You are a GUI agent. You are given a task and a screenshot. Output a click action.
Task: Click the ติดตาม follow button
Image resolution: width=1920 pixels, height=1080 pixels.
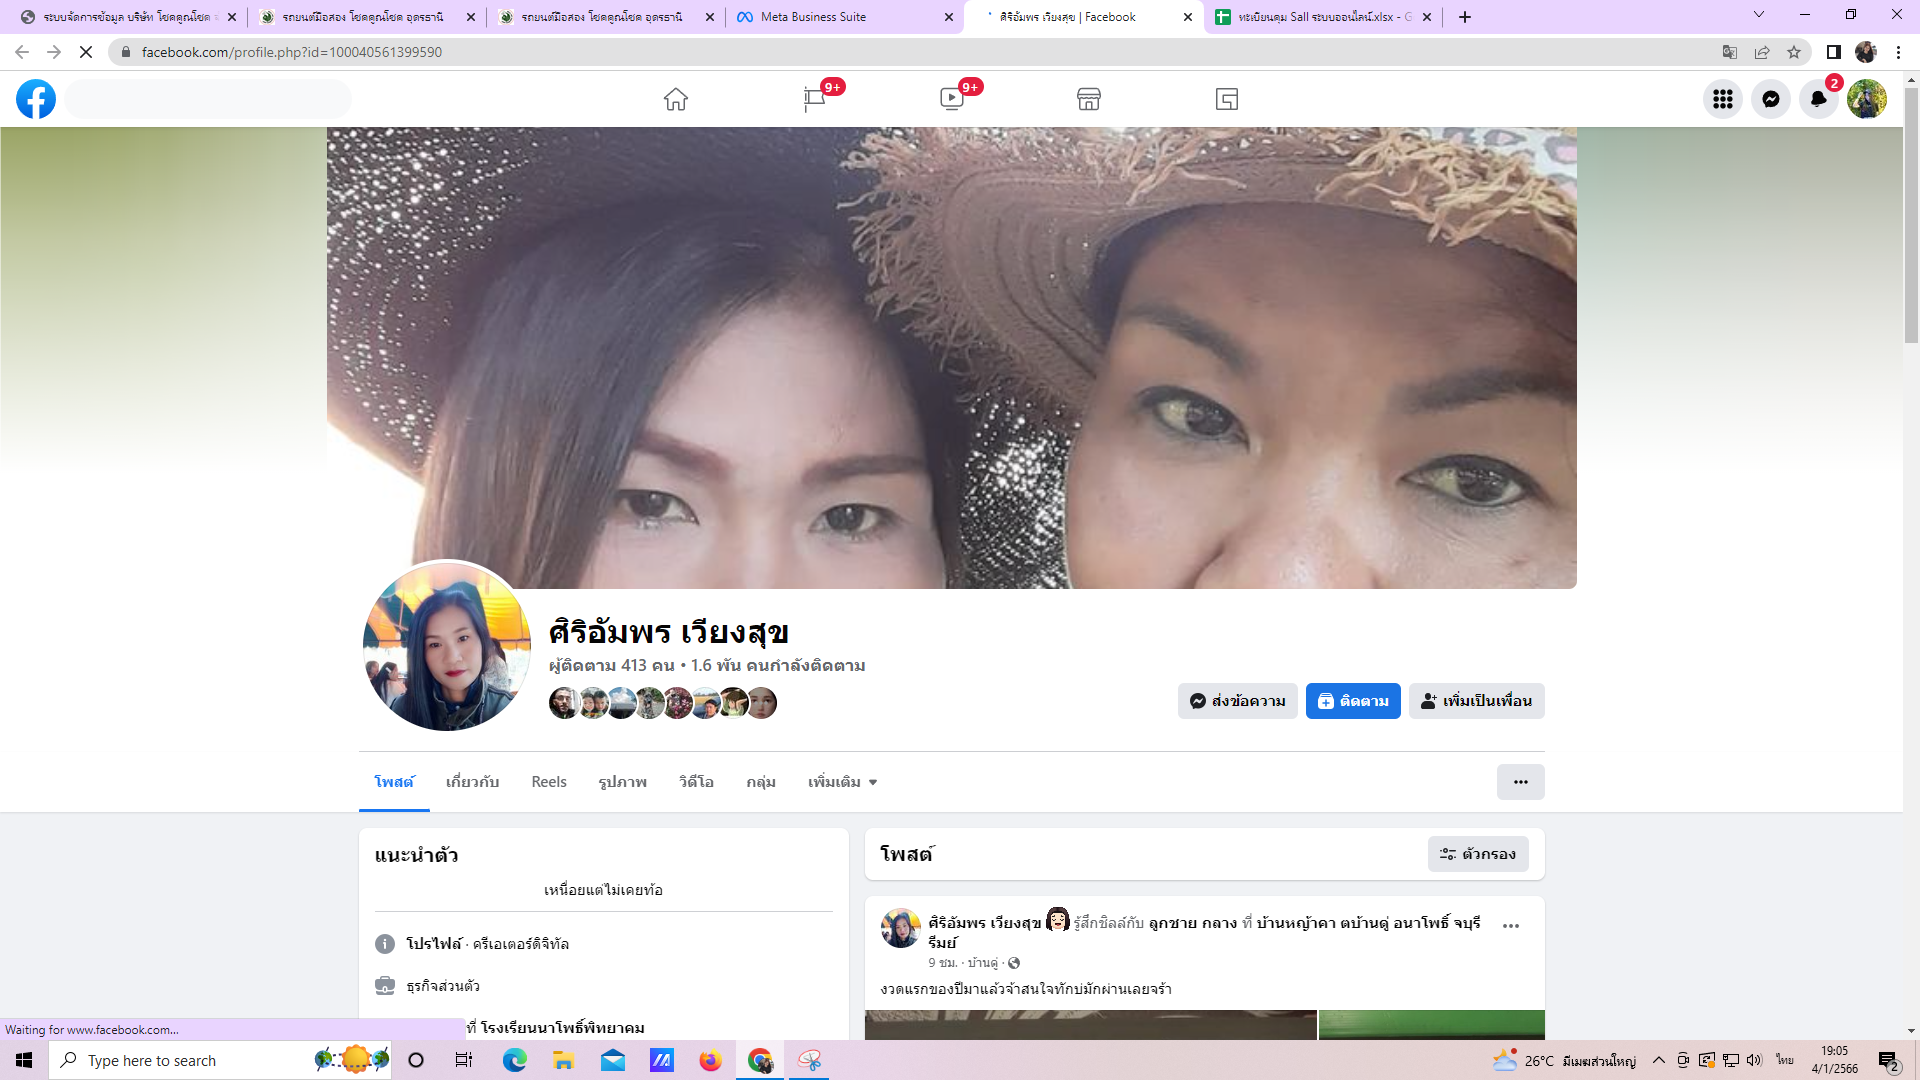click(x=1352, y=701)
